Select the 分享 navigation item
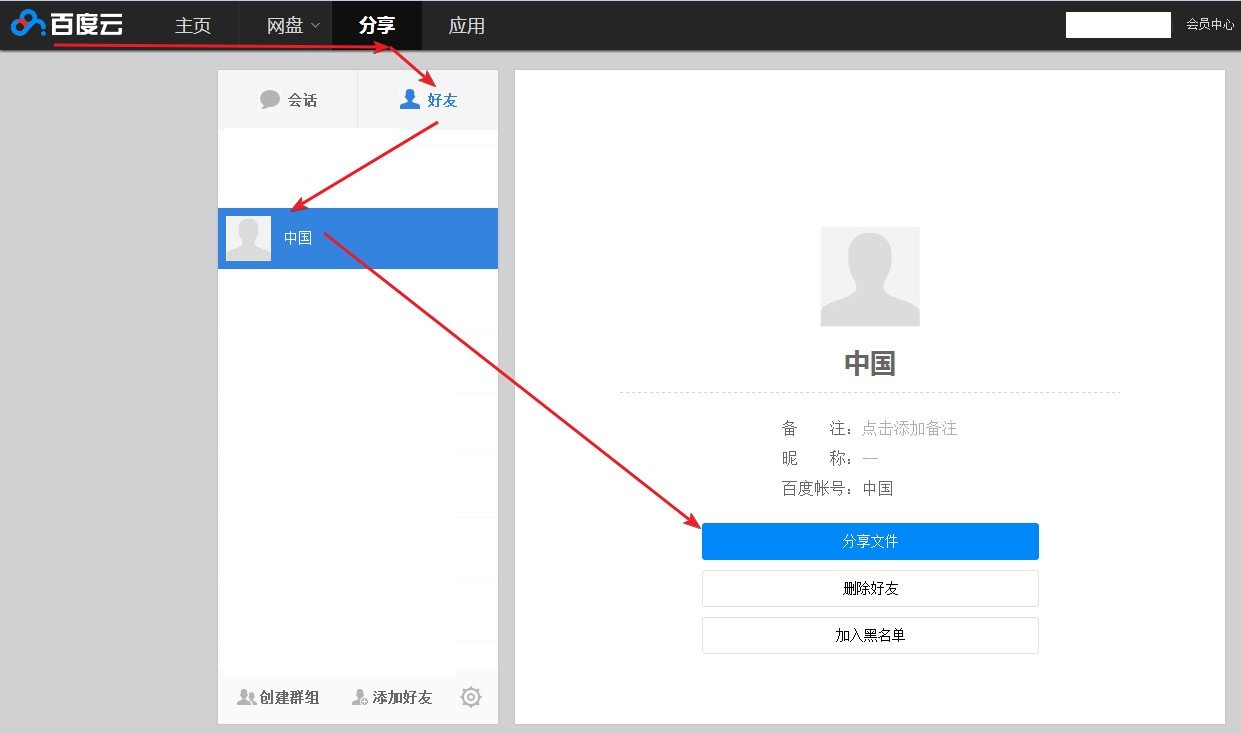1241x734 pixels. (377, 25)
